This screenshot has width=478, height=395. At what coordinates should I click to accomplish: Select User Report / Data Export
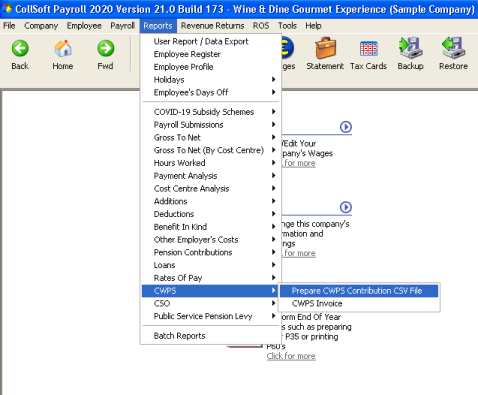pyautogui.click(x=211, y=41)
